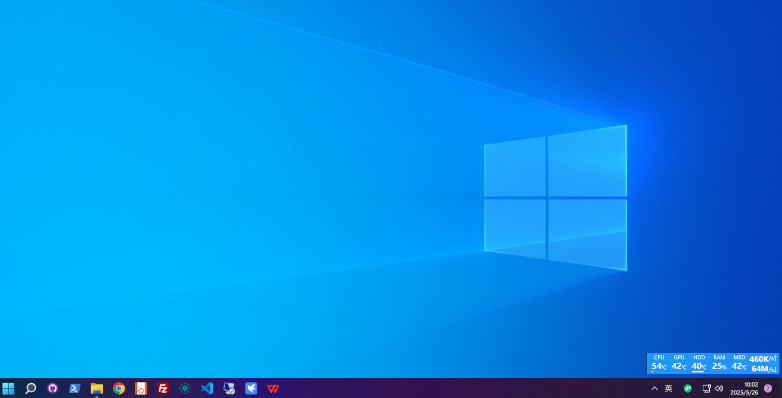
Task: Launch WPS Office from the taskbar
Action: coord(273,388)
